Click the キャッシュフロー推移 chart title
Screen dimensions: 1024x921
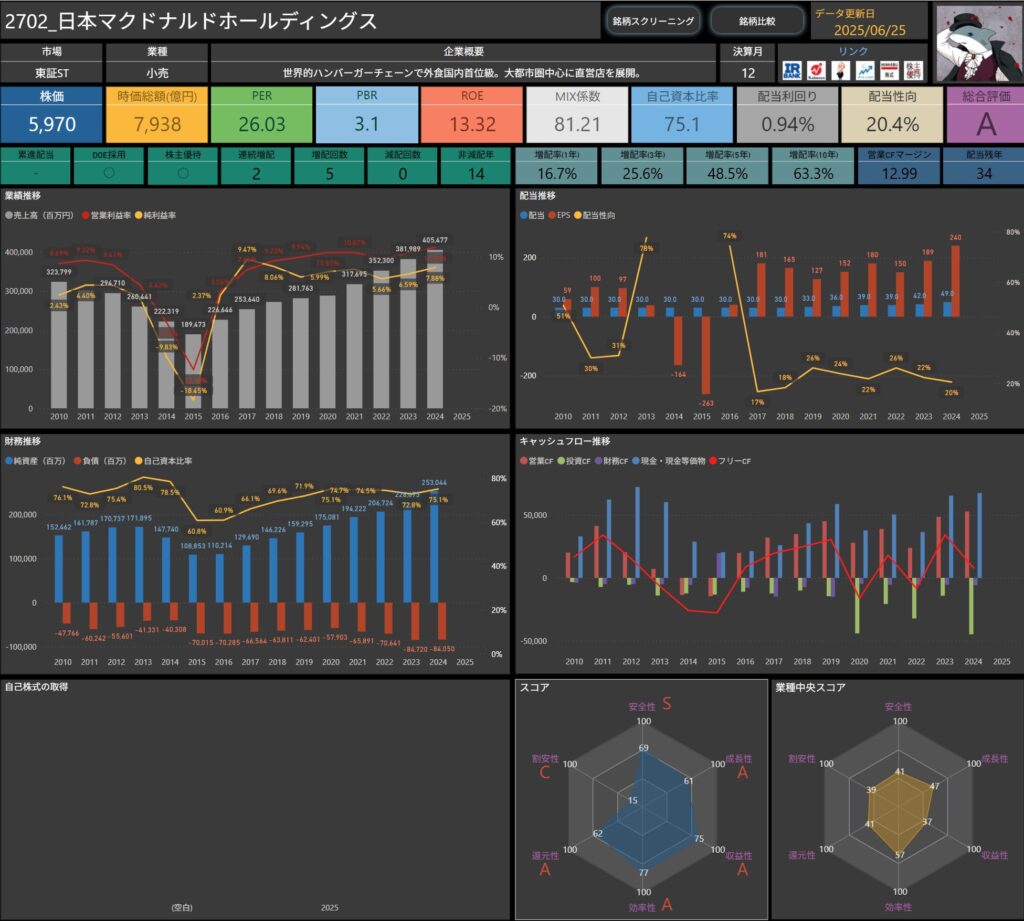[565, 441]
